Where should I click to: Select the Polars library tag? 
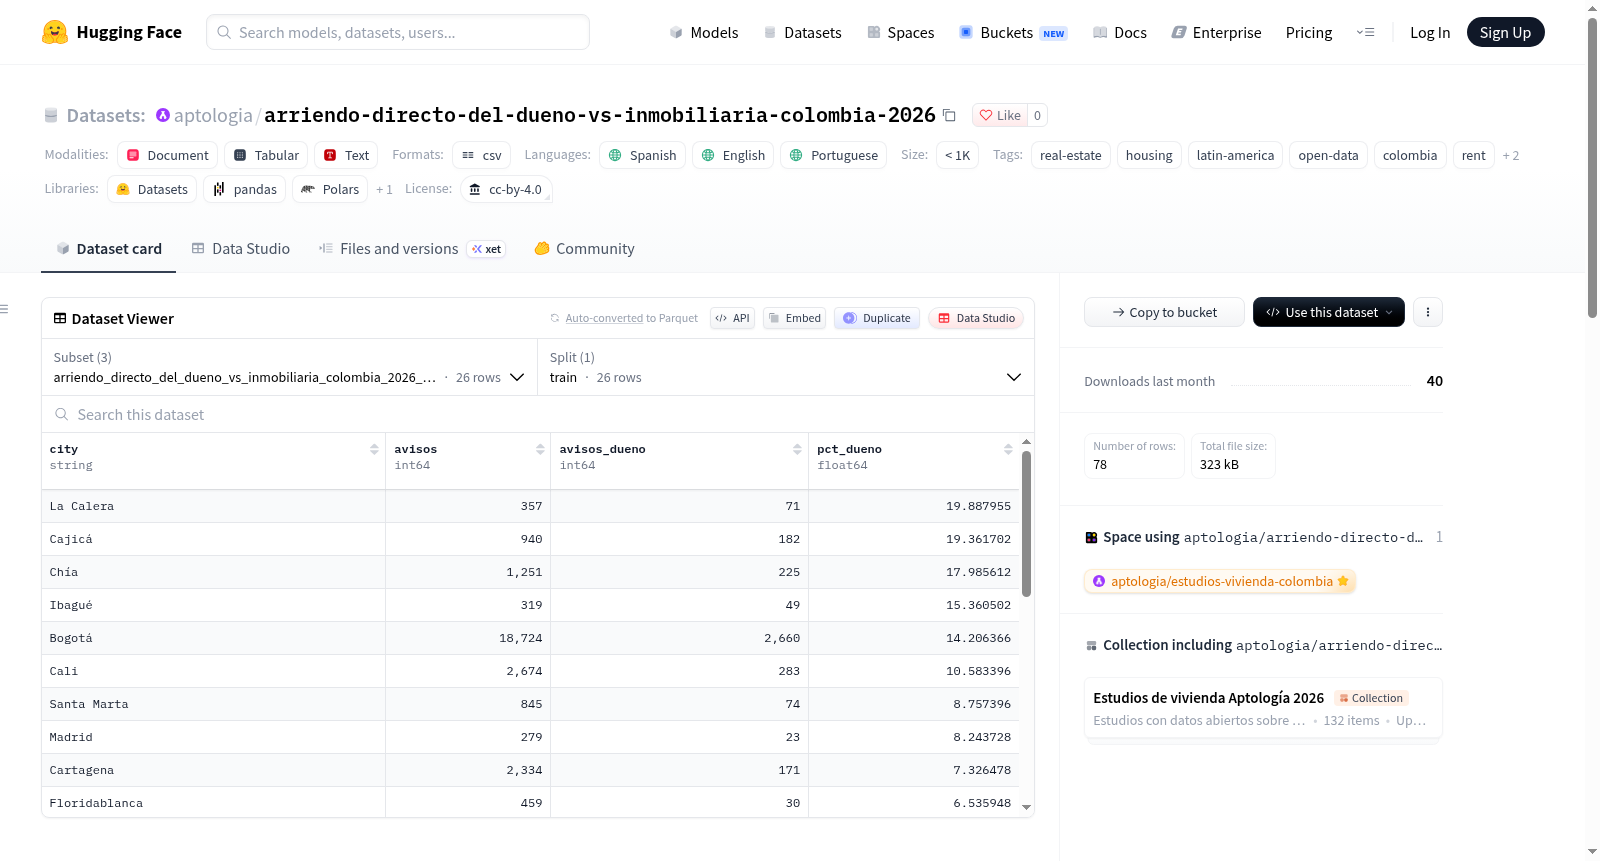pyautogui.click(x=330, y=189)
